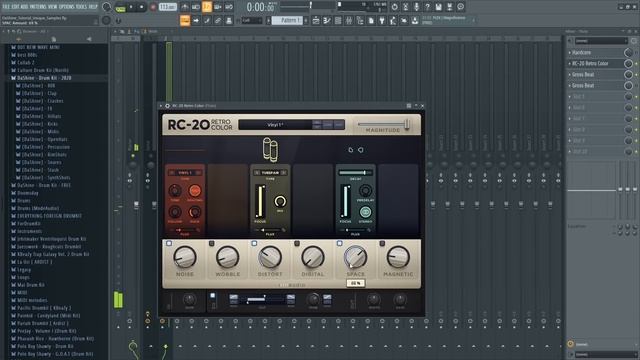The image size is (640, 360).
Task: Click the WOBBLE knob in RC-20
Action: tap(227, 258)
